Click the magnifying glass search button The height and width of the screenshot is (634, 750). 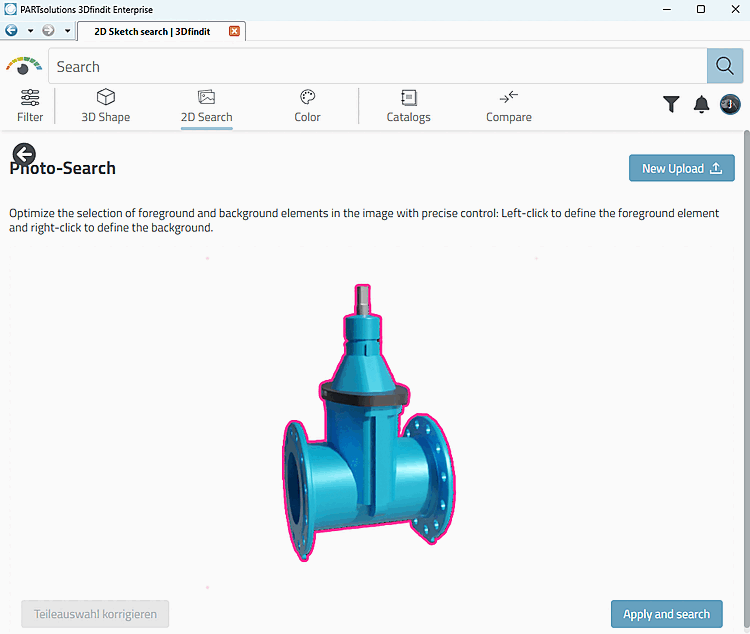click(x=725, y=66)
